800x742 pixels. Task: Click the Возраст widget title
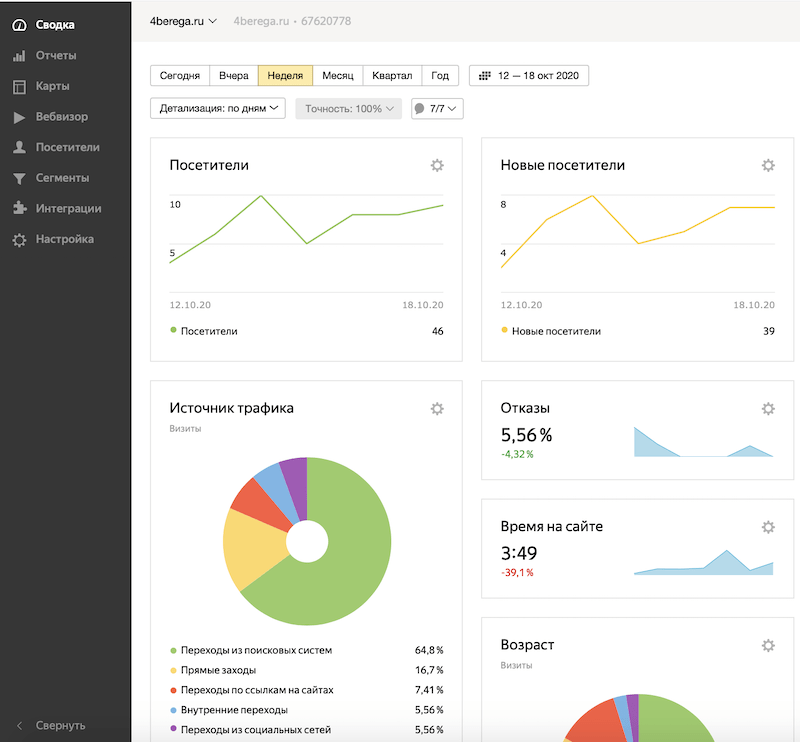(x=527, y=645)
